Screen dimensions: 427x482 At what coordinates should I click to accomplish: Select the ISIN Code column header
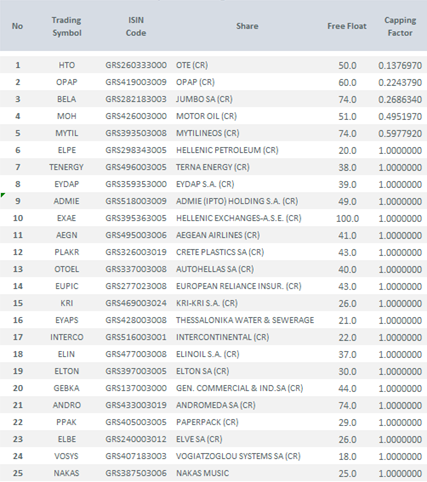(x=136, y=26)
